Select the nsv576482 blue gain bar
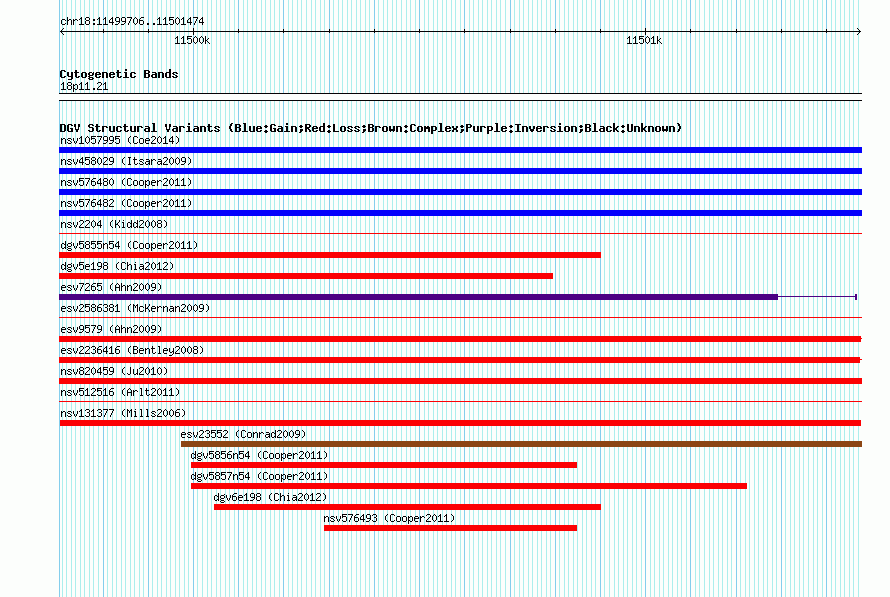Viewport: 890px width, 597px height. (x=460, y=213)
